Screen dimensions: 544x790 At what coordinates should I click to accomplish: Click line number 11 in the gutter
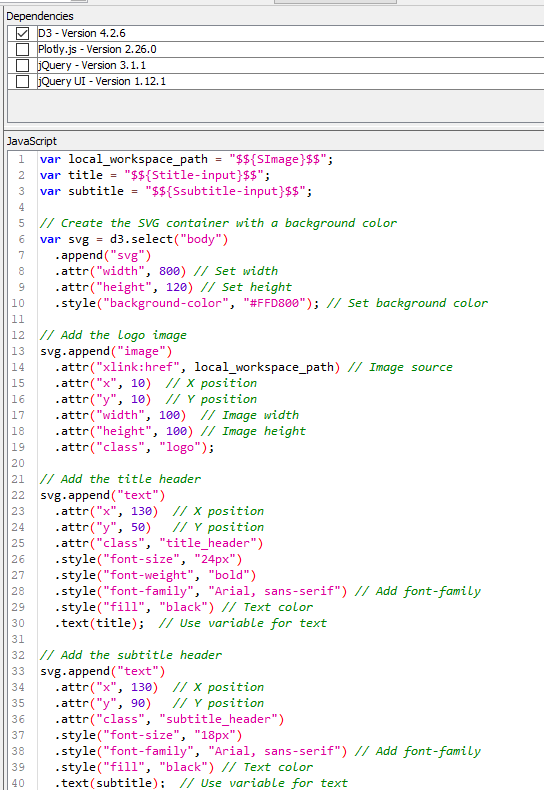(18, 319)
